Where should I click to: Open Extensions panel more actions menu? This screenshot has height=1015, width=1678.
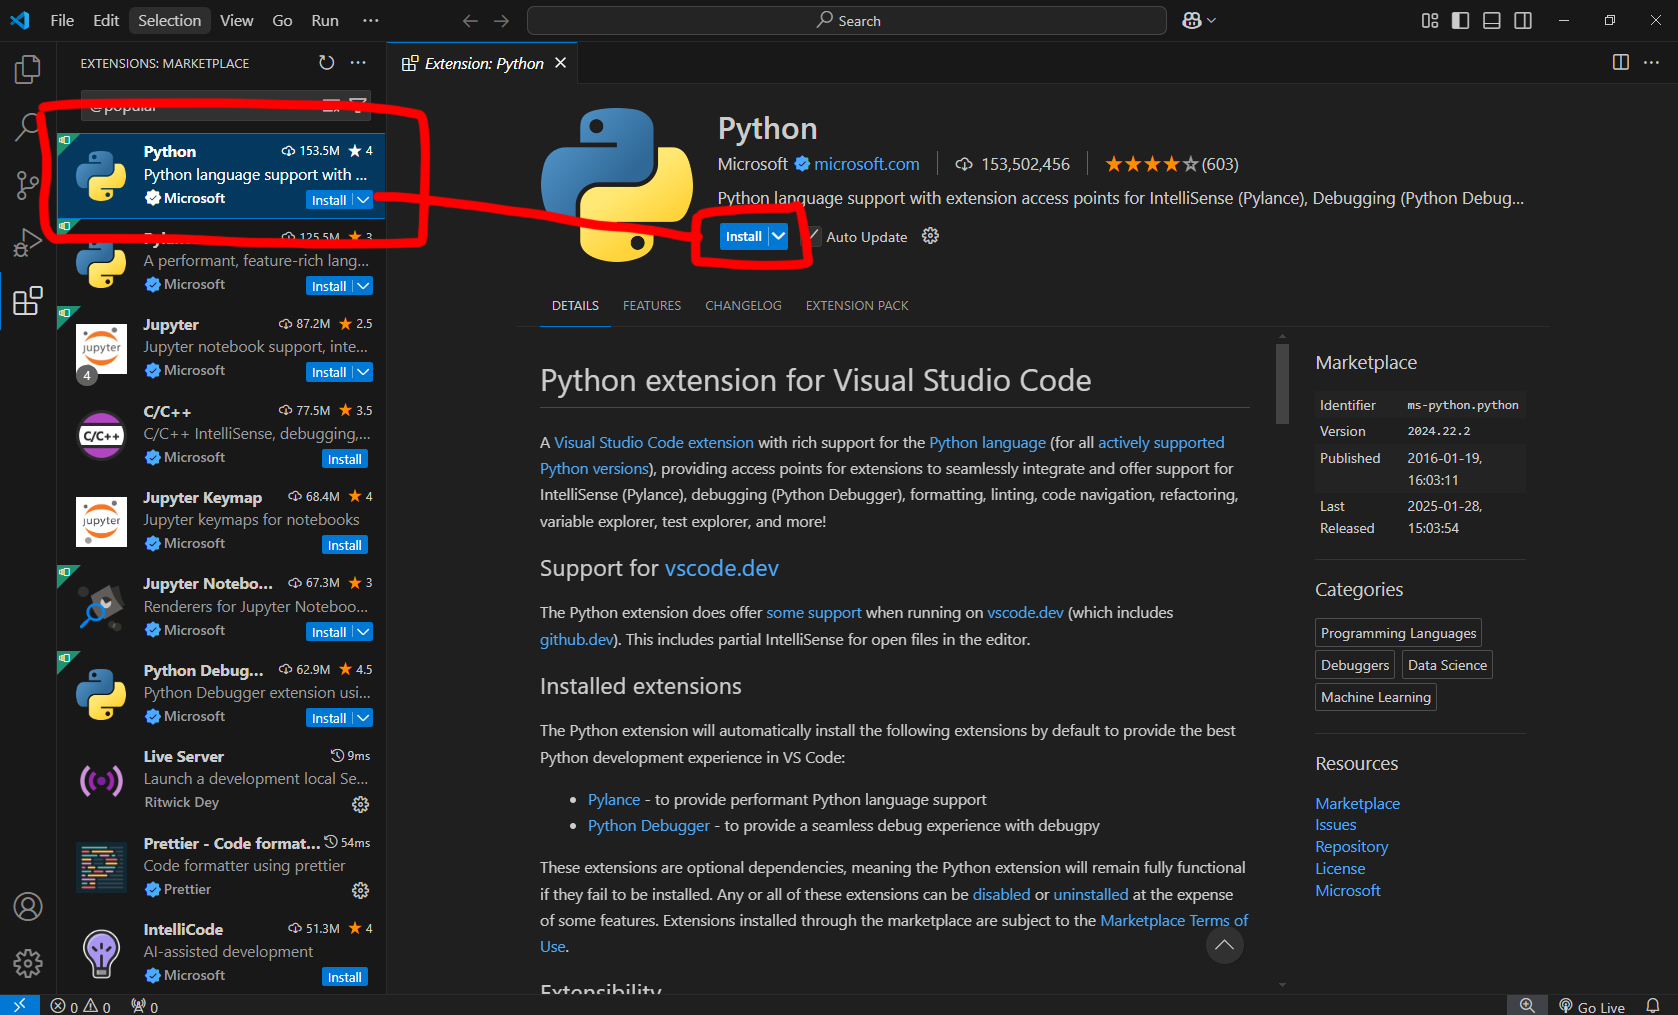(x=358, y=63)
